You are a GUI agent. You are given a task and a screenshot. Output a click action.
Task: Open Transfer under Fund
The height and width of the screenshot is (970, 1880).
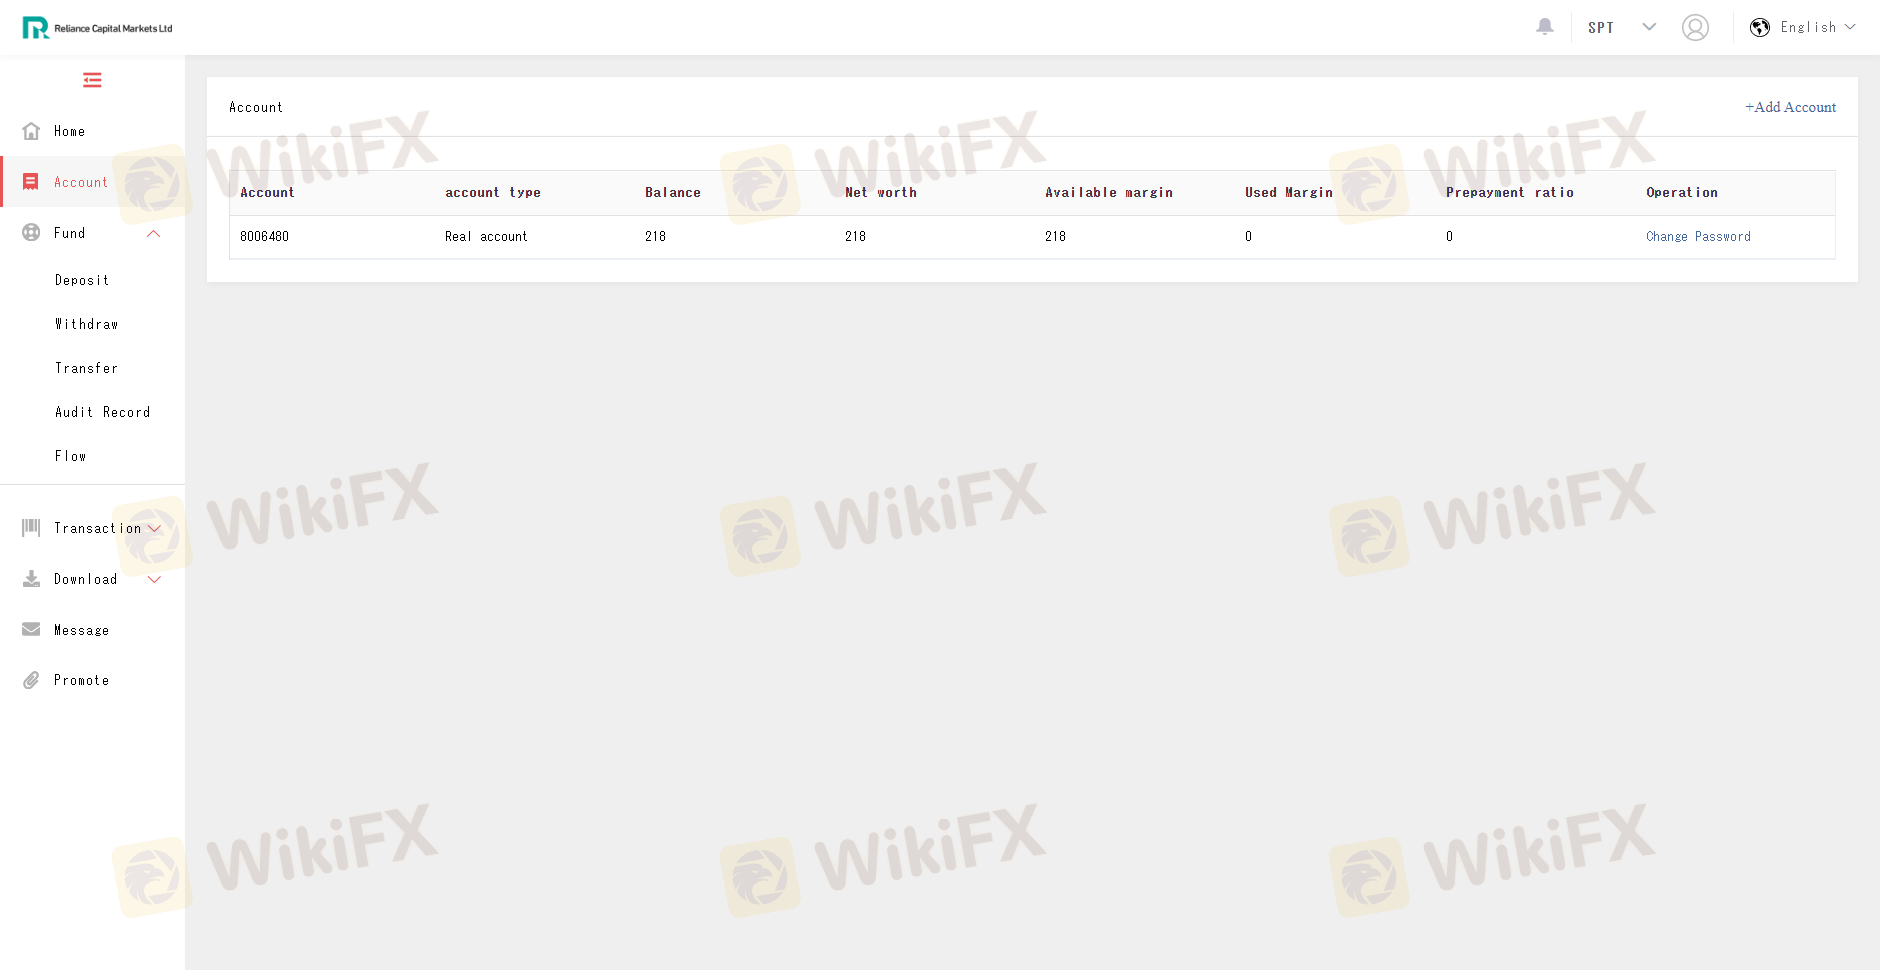(86, 368)
